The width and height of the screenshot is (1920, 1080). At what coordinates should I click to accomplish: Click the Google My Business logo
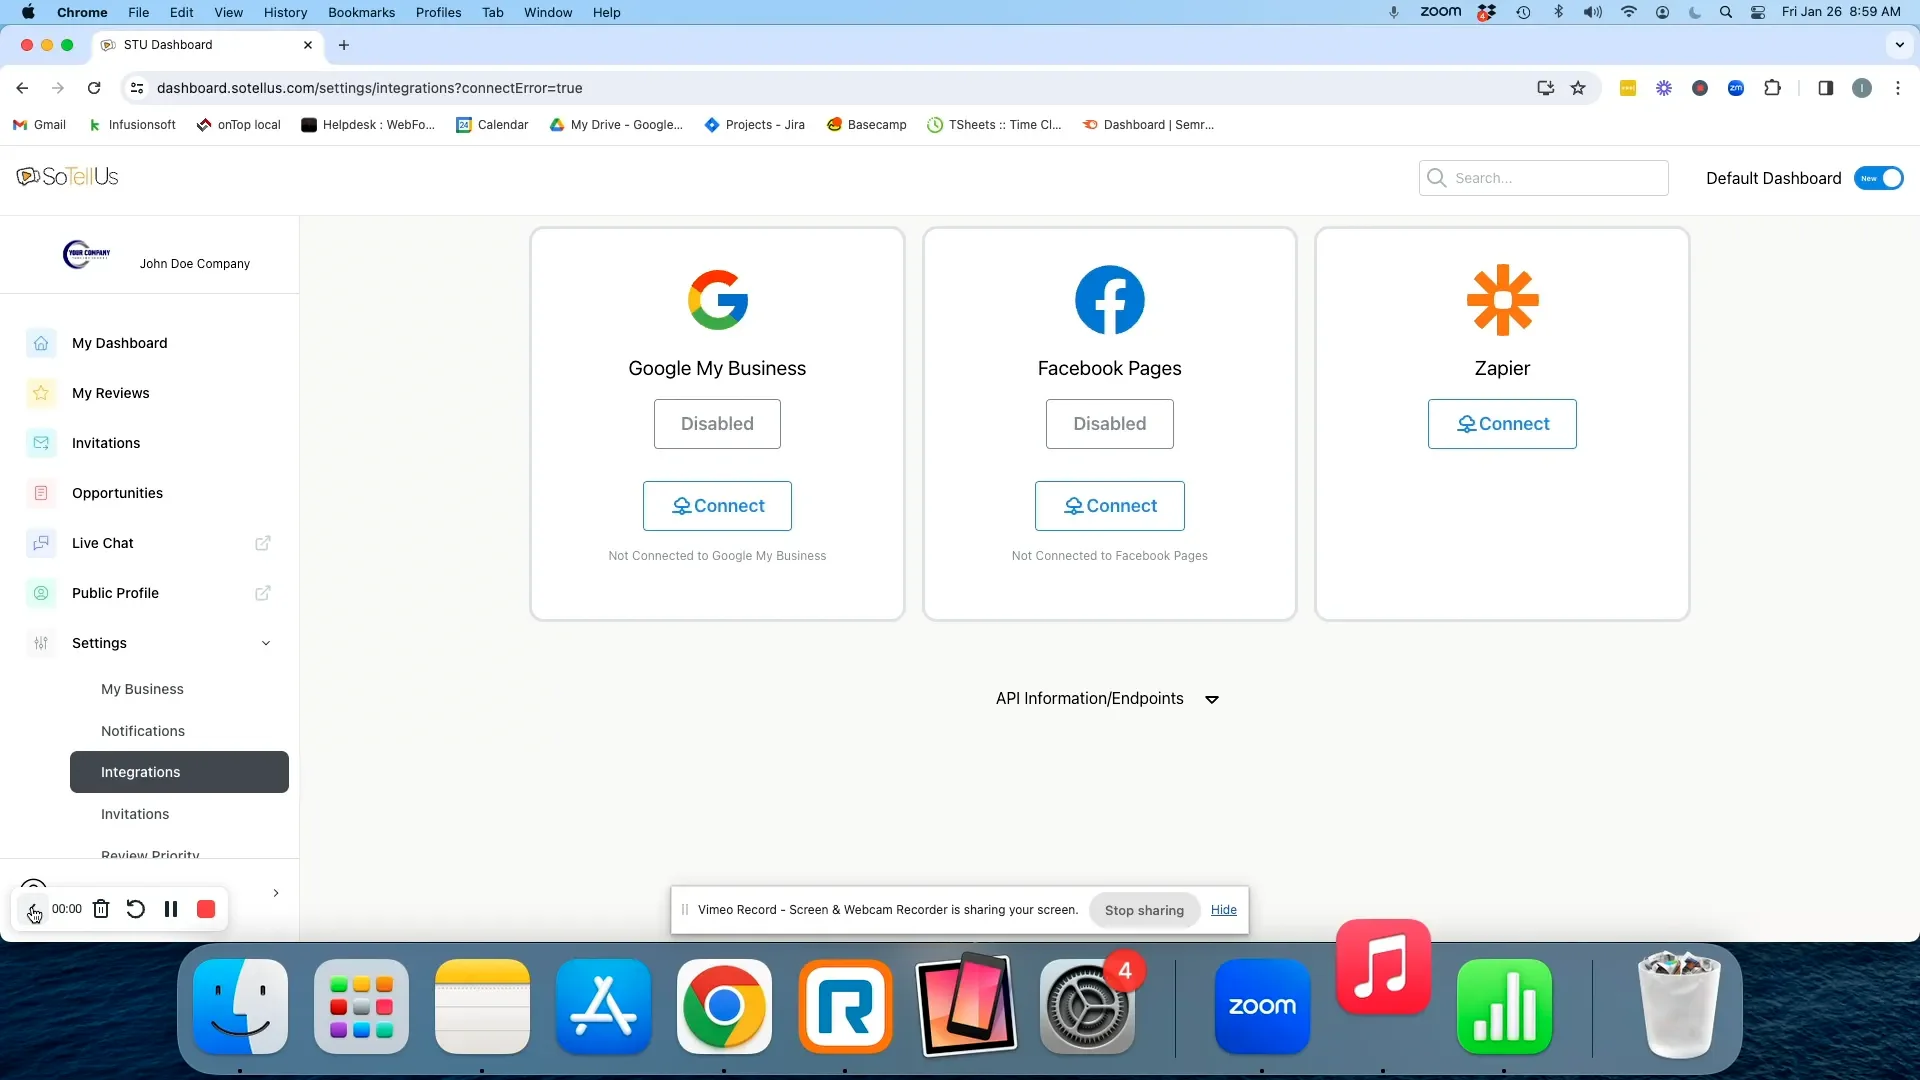point(717,300)
